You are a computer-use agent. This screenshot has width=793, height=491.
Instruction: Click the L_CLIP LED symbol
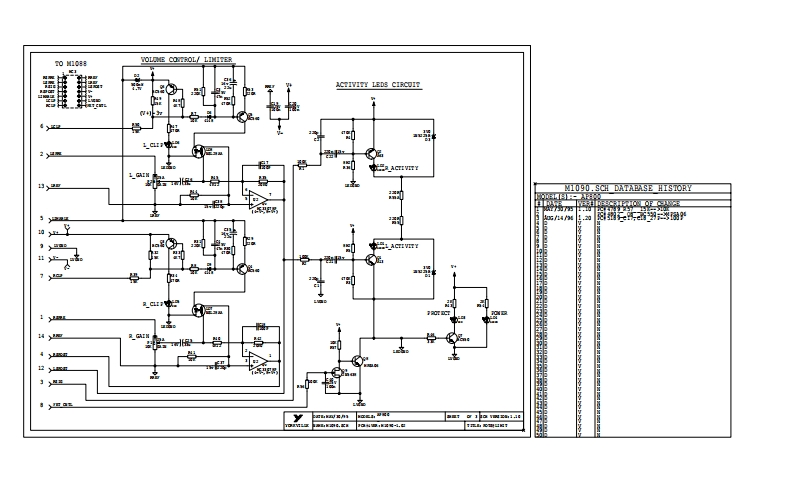pos(172,145)
